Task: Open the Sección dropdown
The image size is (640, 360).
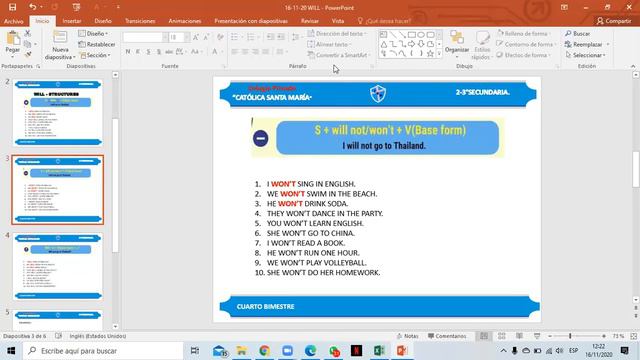Action: 96,55
